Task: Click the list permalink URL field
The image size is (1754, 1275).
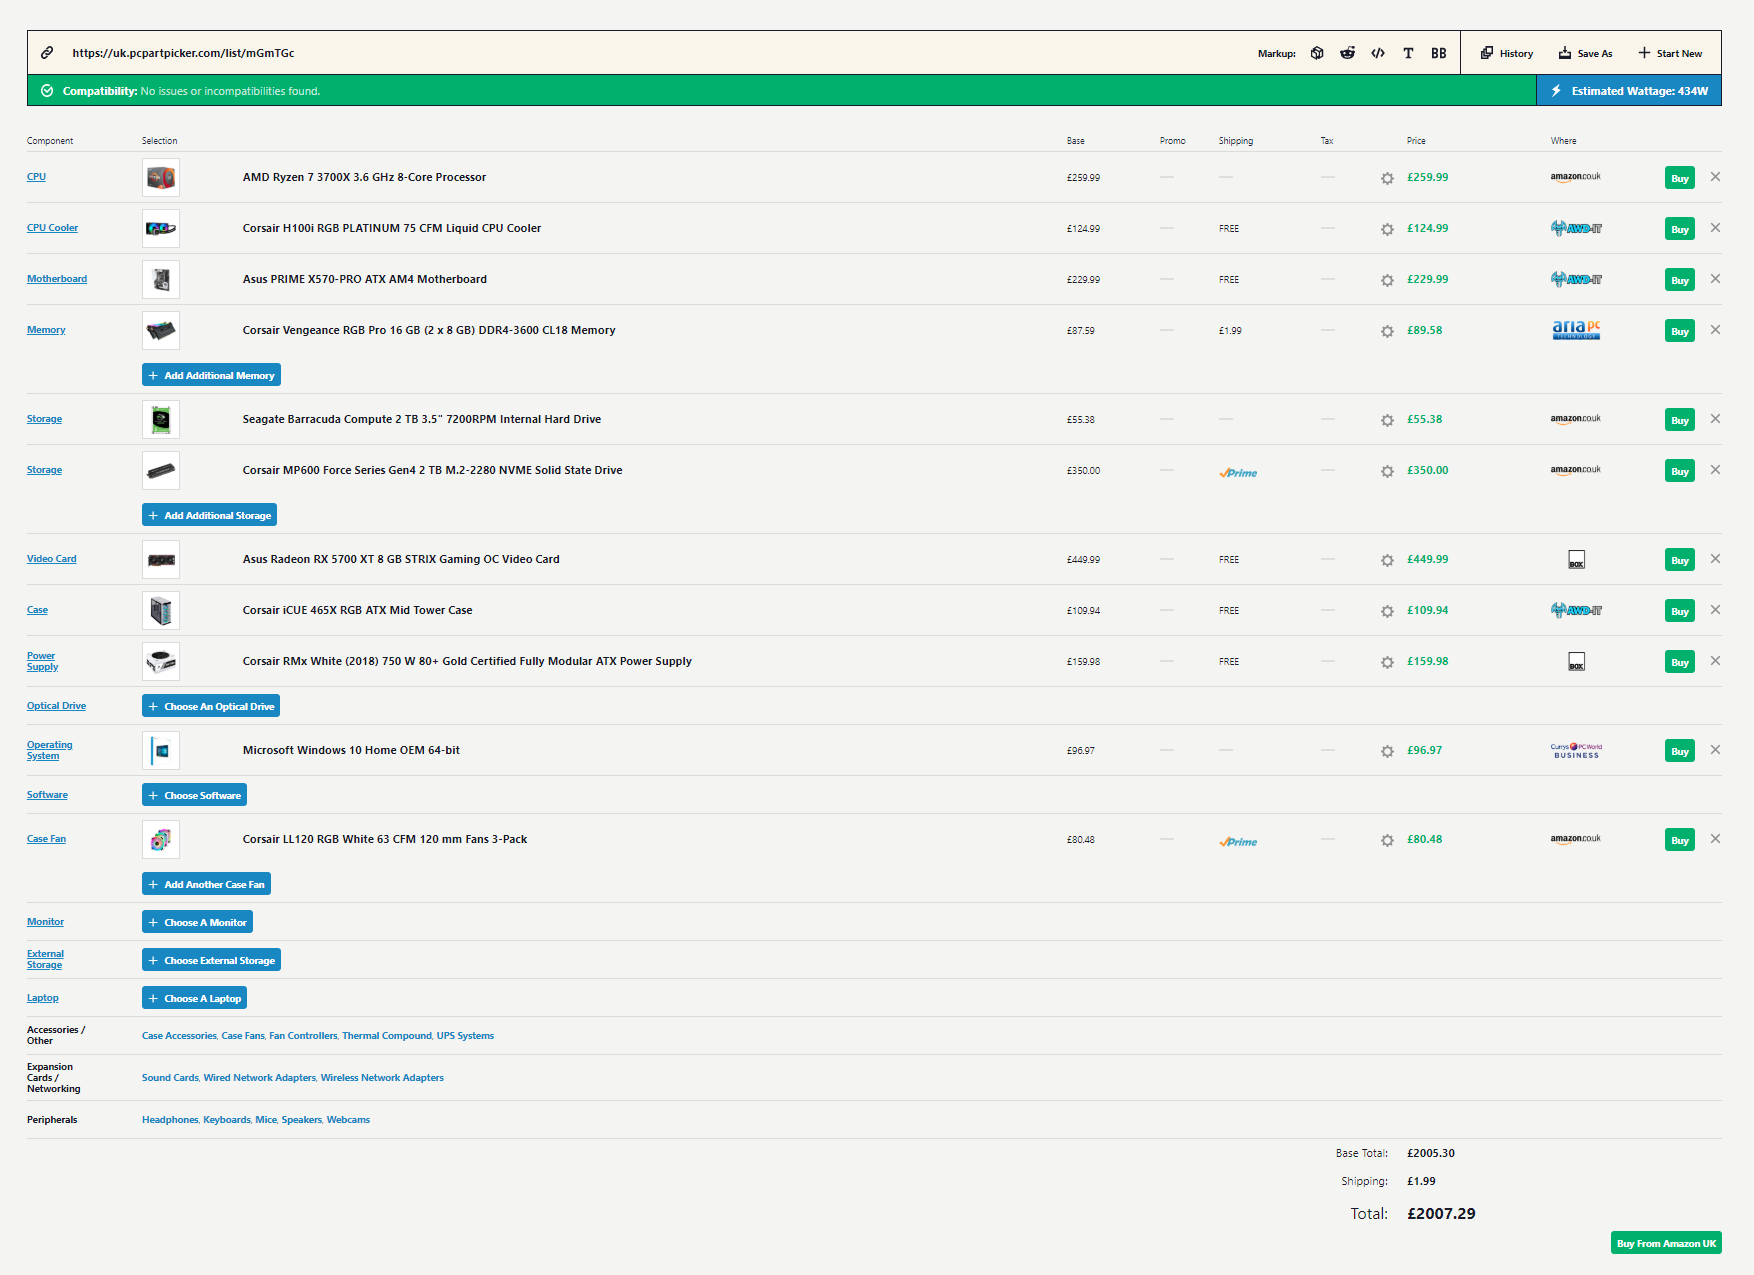Action: pyautogui.click(x=183, y=53)
